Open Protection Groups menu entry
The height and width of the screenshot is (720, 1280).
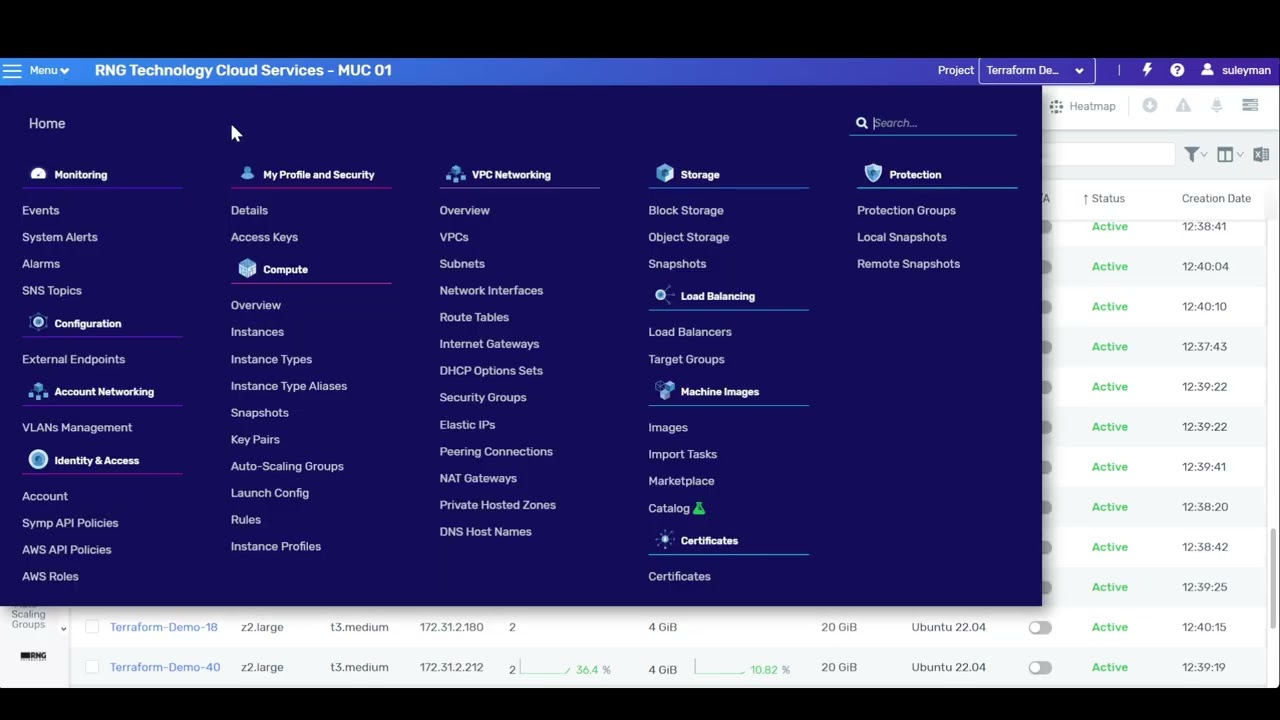pyautogui.click(x=906, y=211)
